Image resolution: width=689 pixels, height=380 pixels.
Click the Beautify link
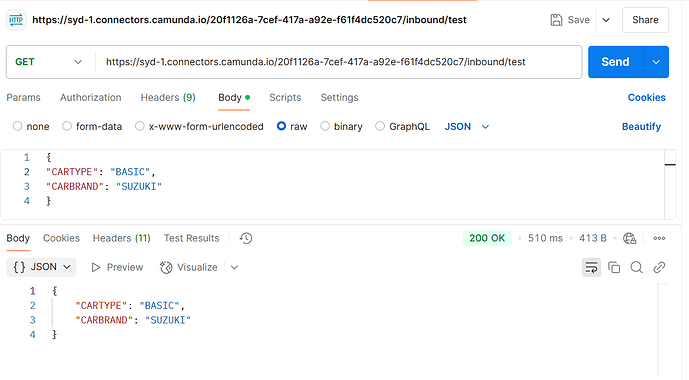[641, 127]
